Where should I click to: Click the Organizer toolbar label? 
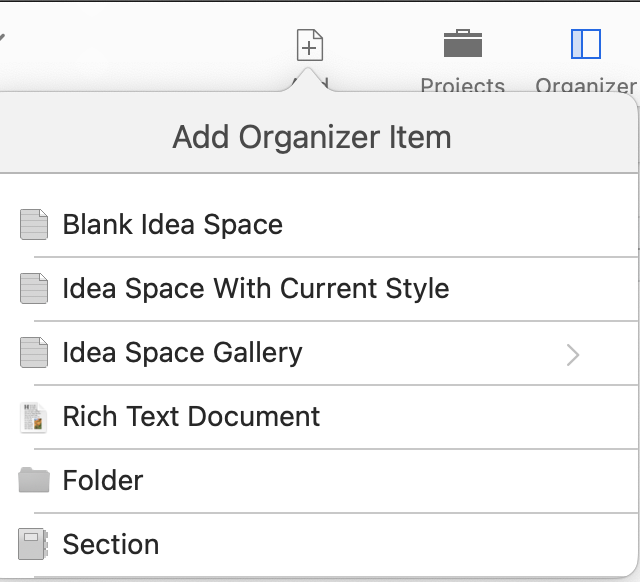pos(586,86)
